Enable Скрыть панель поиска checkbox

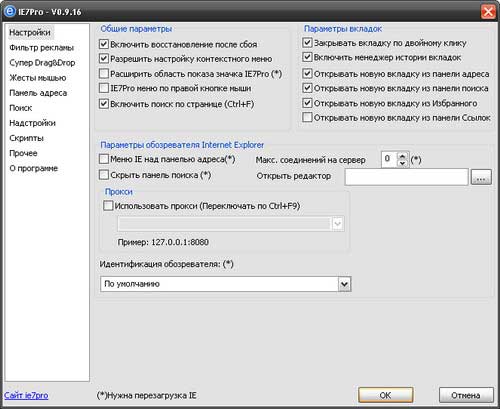pos(104,175)
